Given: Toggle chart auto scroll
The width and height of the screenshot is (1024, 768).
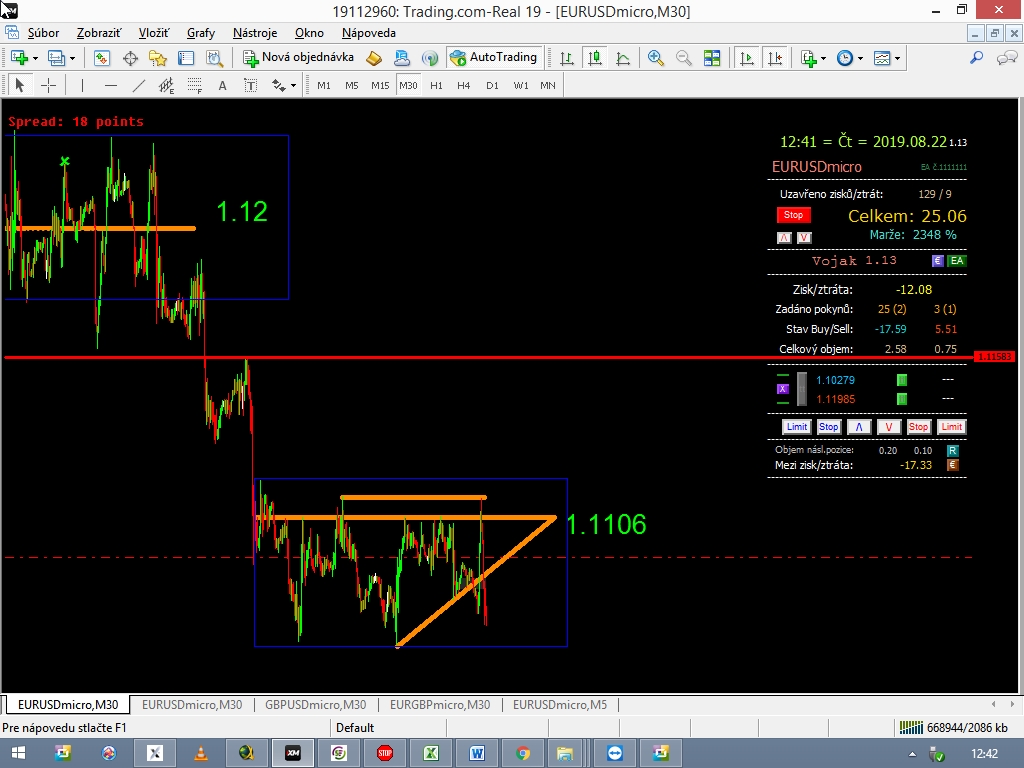Looking at the screenshot, I should [746, 58].
